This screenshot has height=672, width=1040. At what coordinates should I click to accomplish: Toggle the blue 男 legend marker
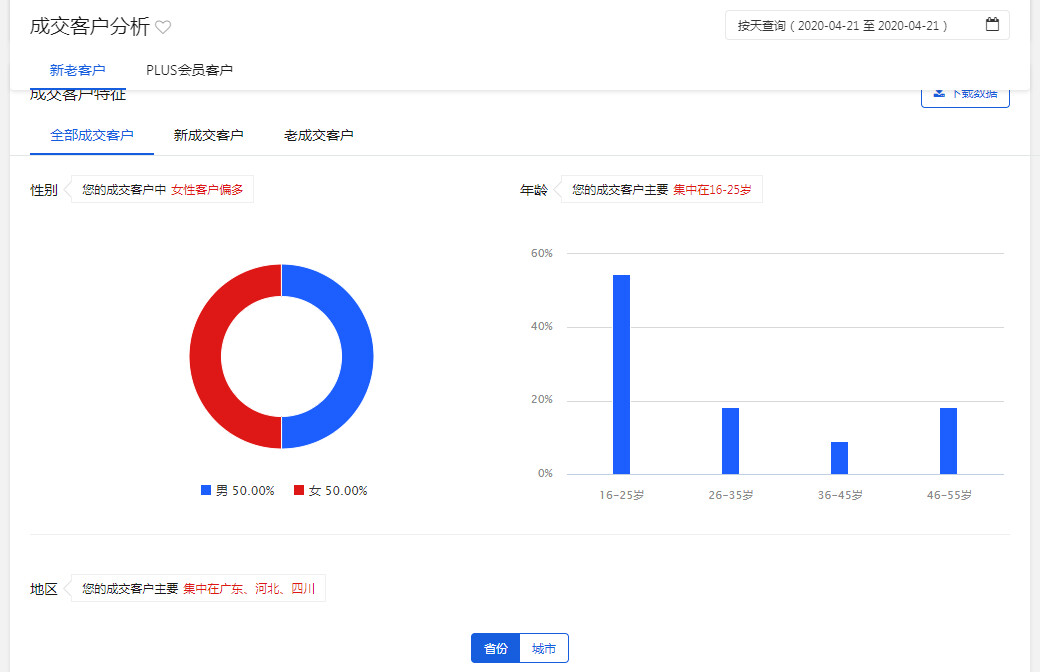click(206, 490)
